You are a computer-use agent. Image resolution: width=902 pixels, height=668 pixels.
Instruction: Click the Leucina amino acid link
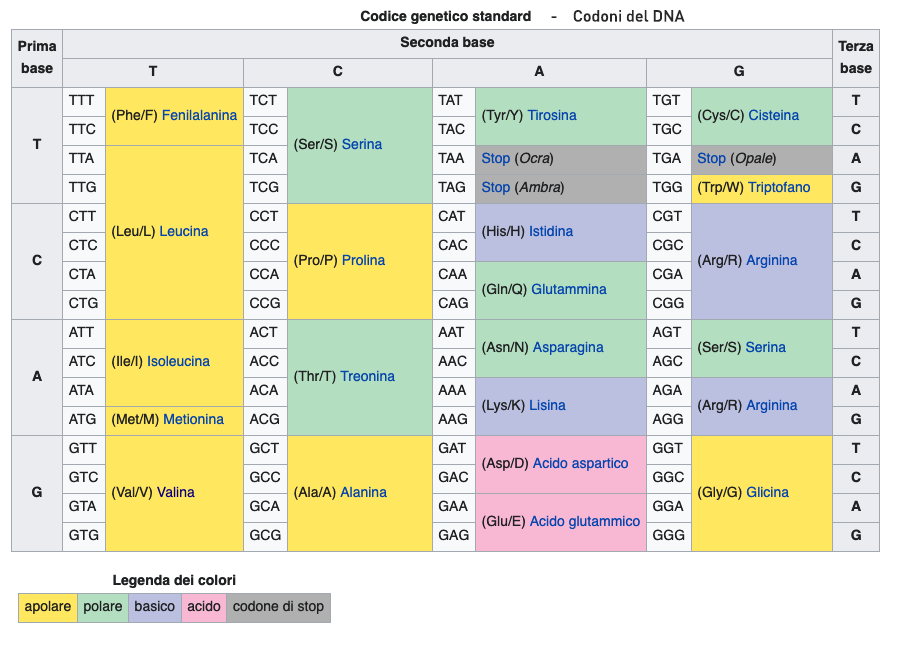pyautogui.click(x=184, y=231)
